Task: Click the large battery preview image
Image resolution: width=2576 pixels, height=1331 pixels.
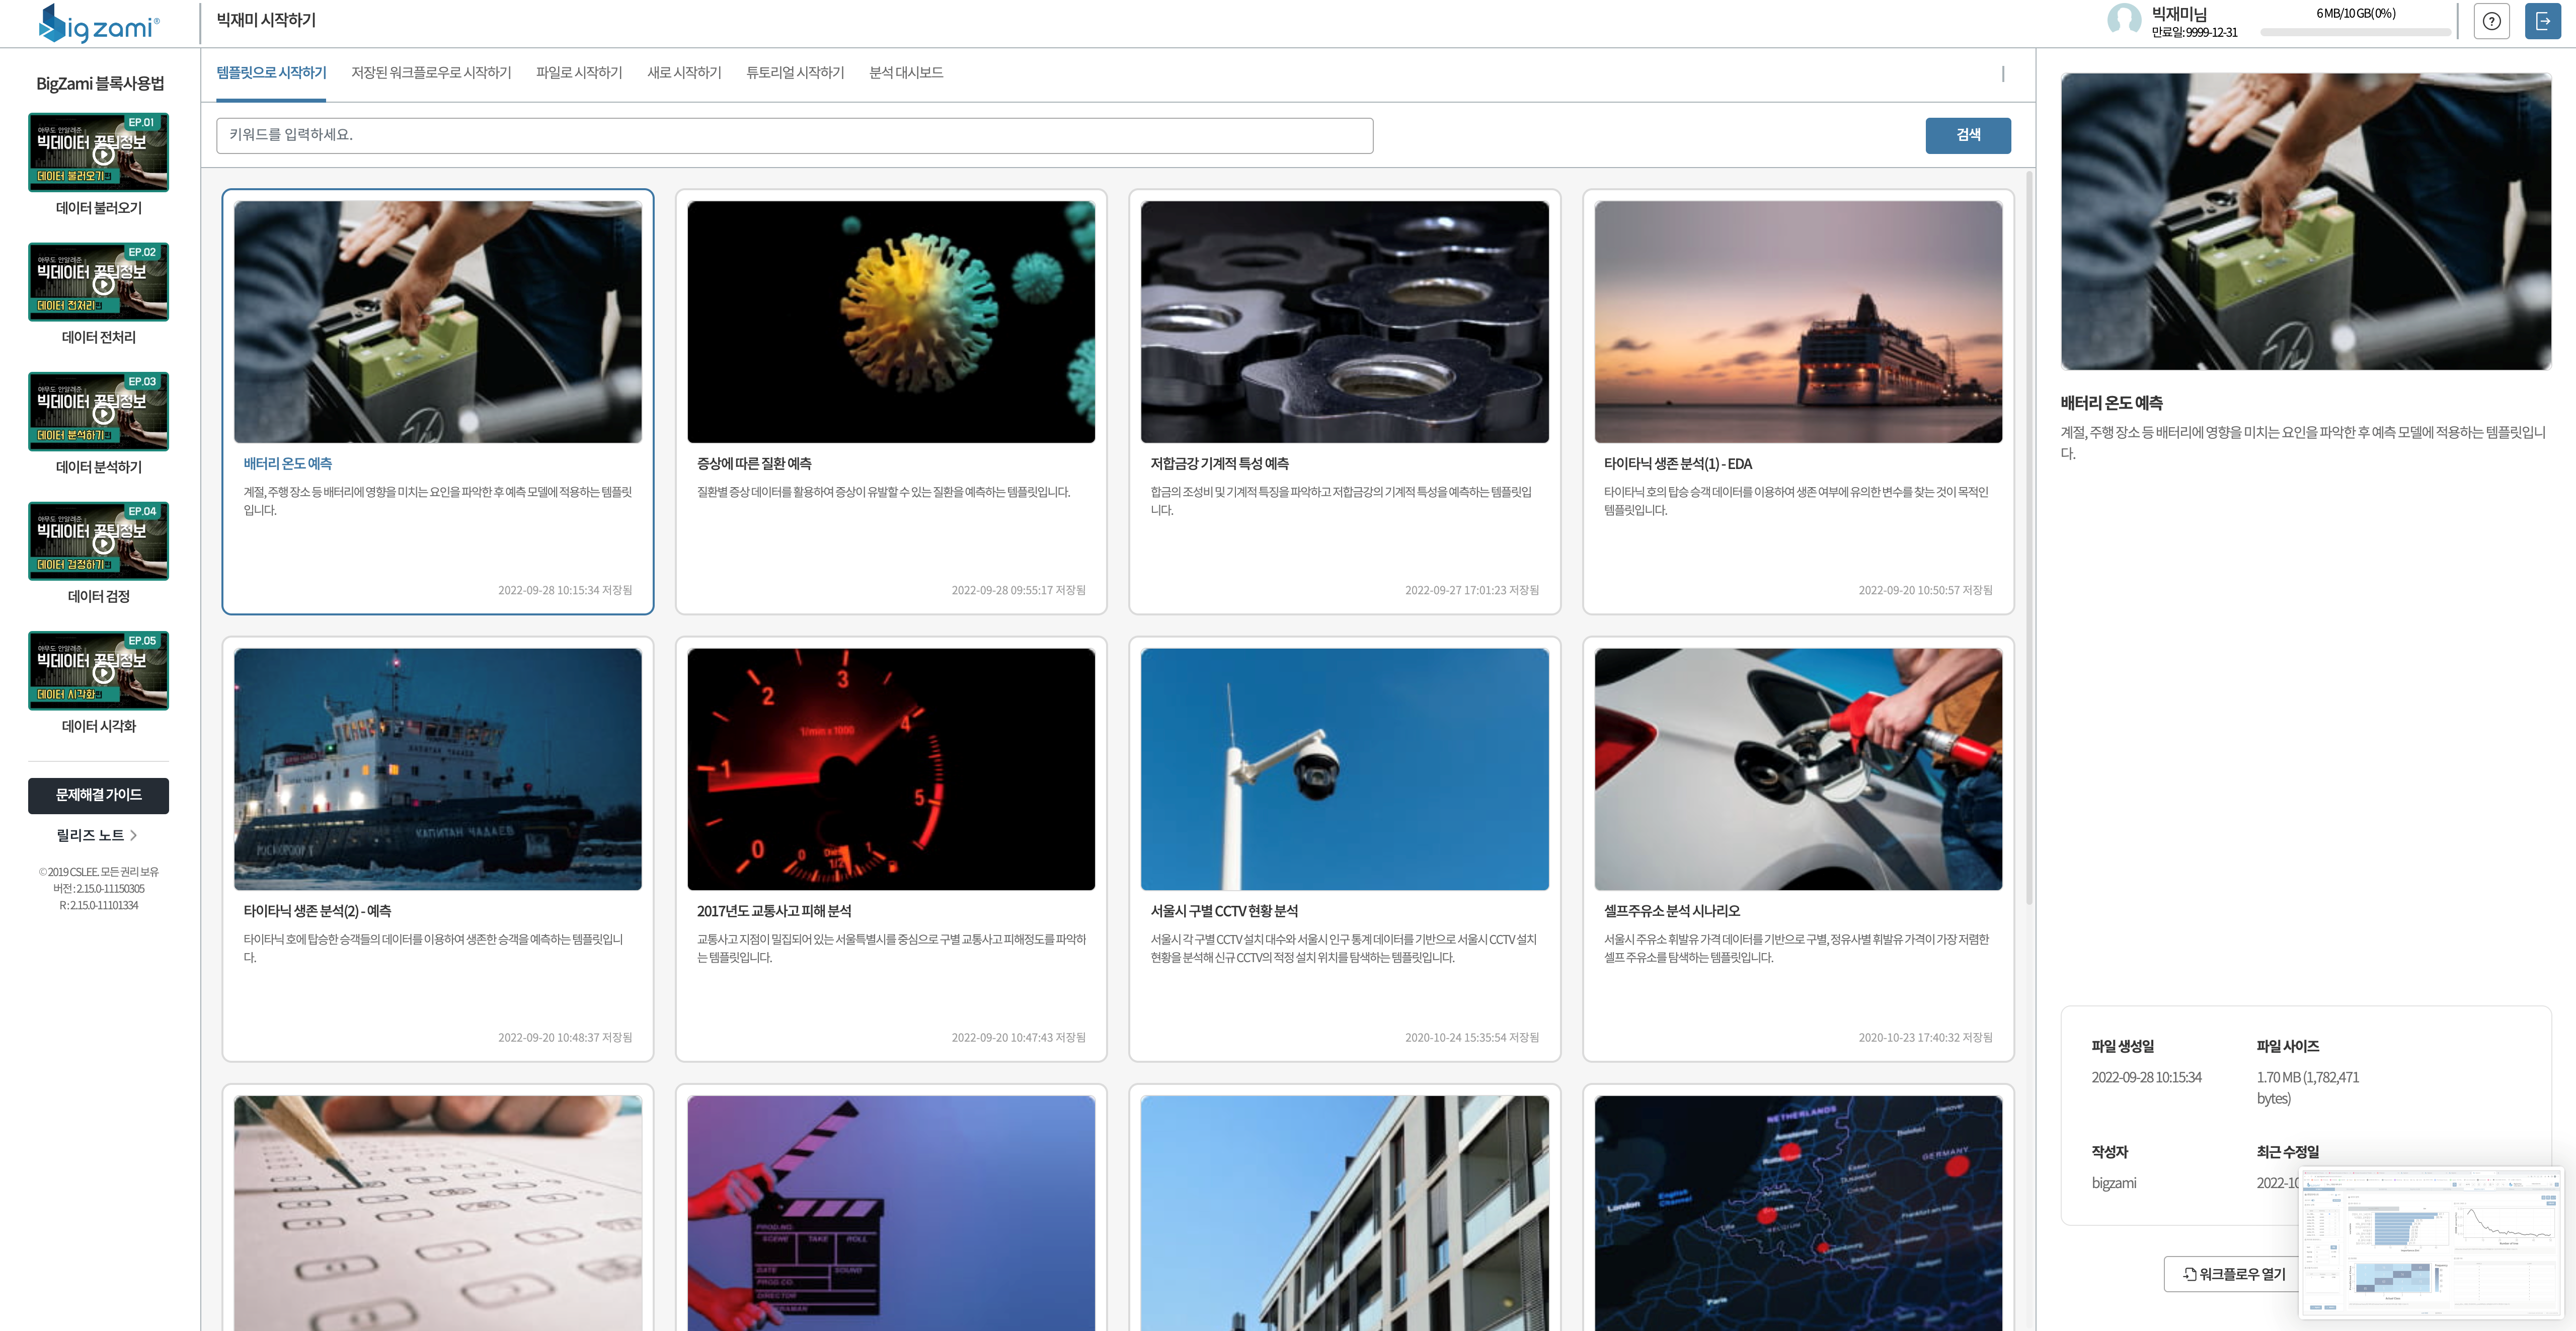Action: 2305,221
